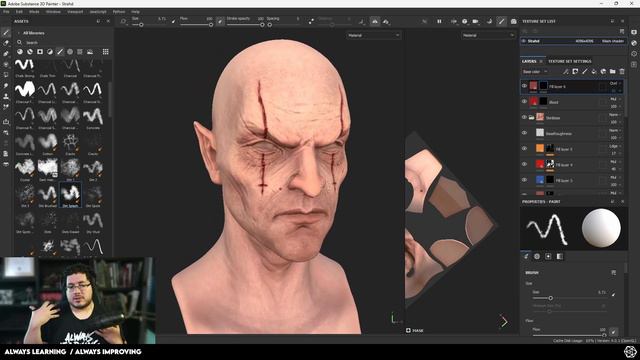Add a paint layer in Layers panel

click(584, 71)
